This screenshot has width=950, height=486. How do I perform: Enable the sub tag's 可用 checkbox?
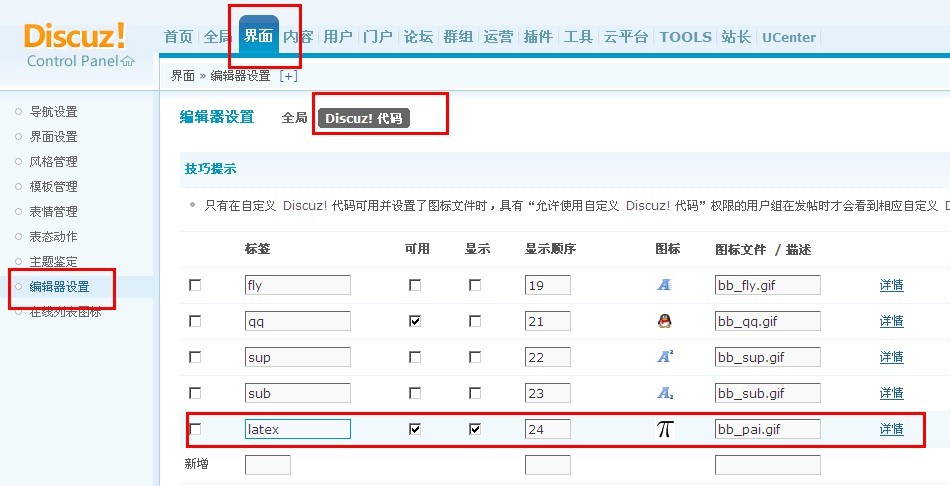pos(415,393)
